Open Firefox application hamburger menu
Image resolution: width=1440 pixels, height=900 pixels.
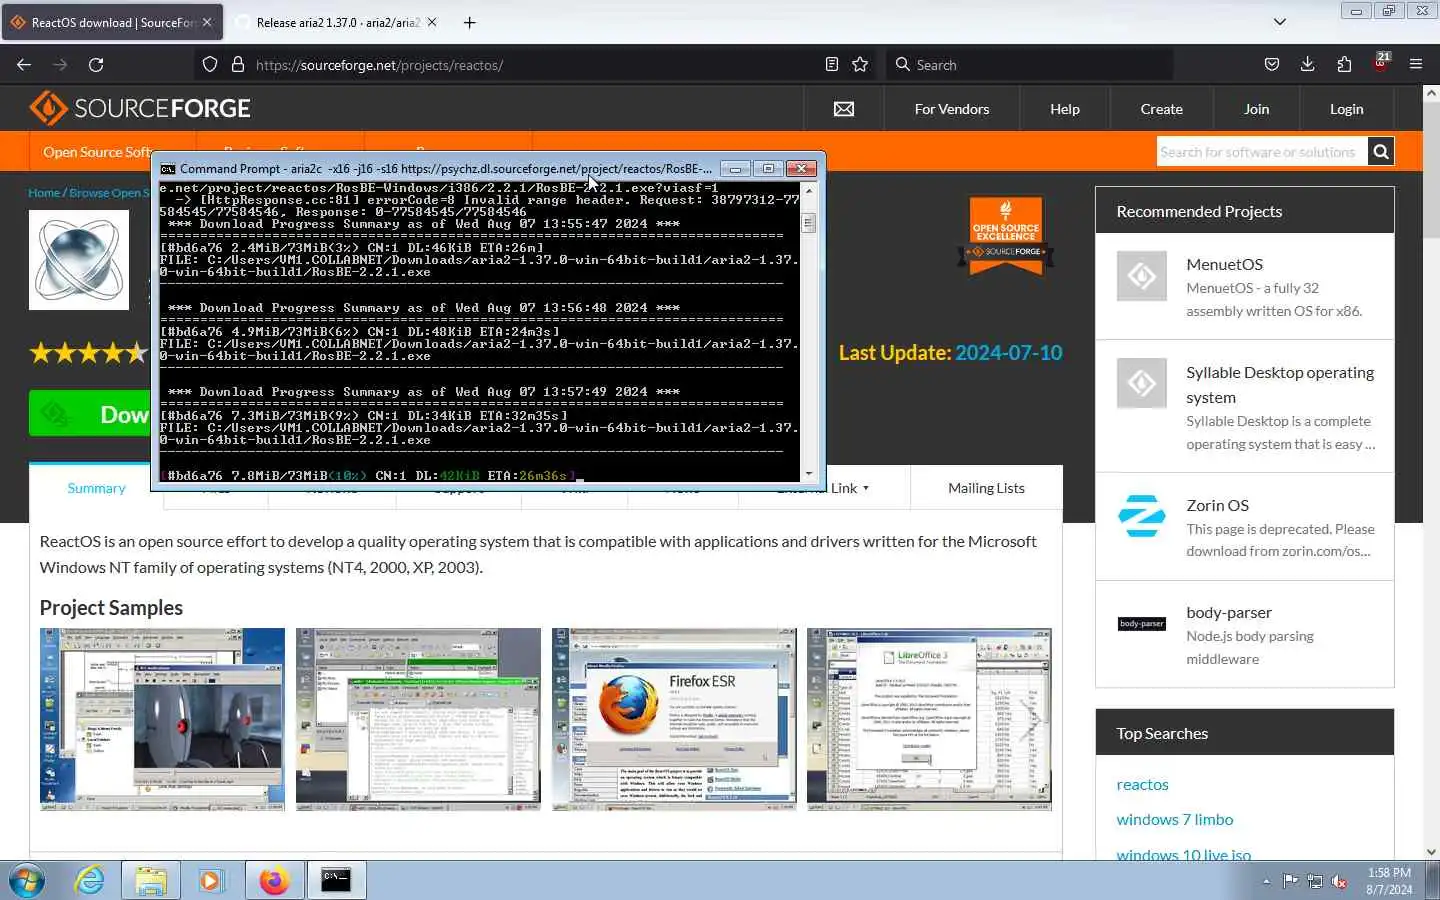[x=1416, y=64]
